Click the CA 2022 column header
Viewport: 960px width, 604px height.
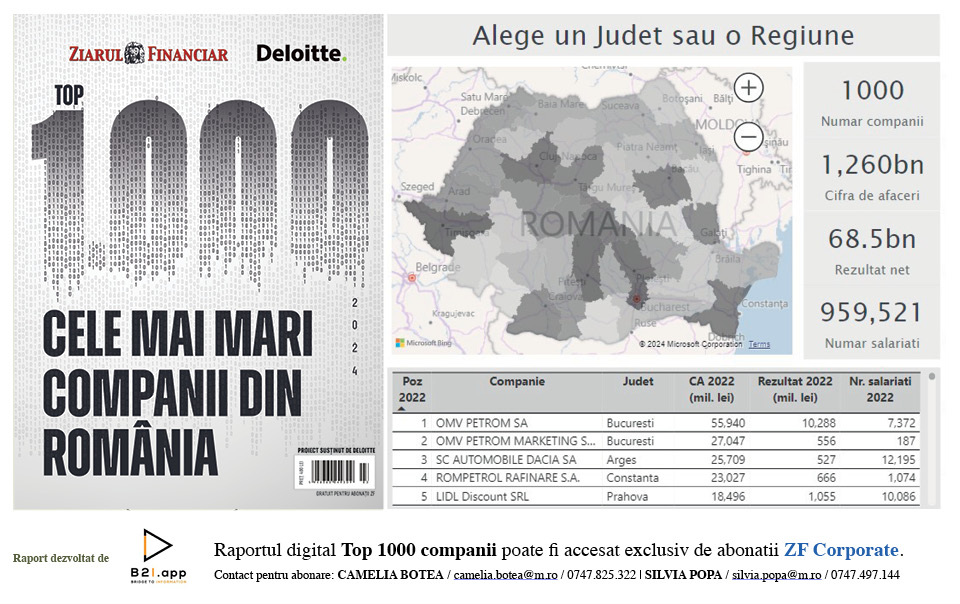[x=711, y=389]
